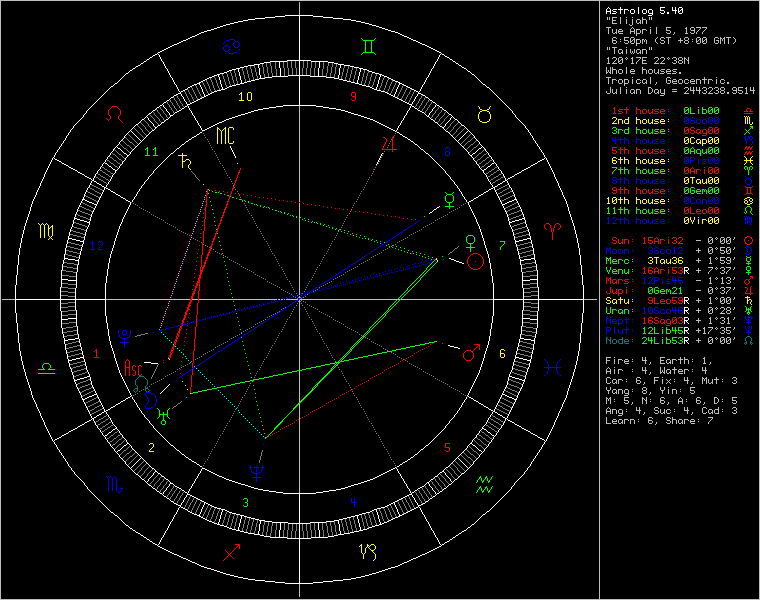
Task: Click the Julian Day value line
Action: [x=681, y=91]
